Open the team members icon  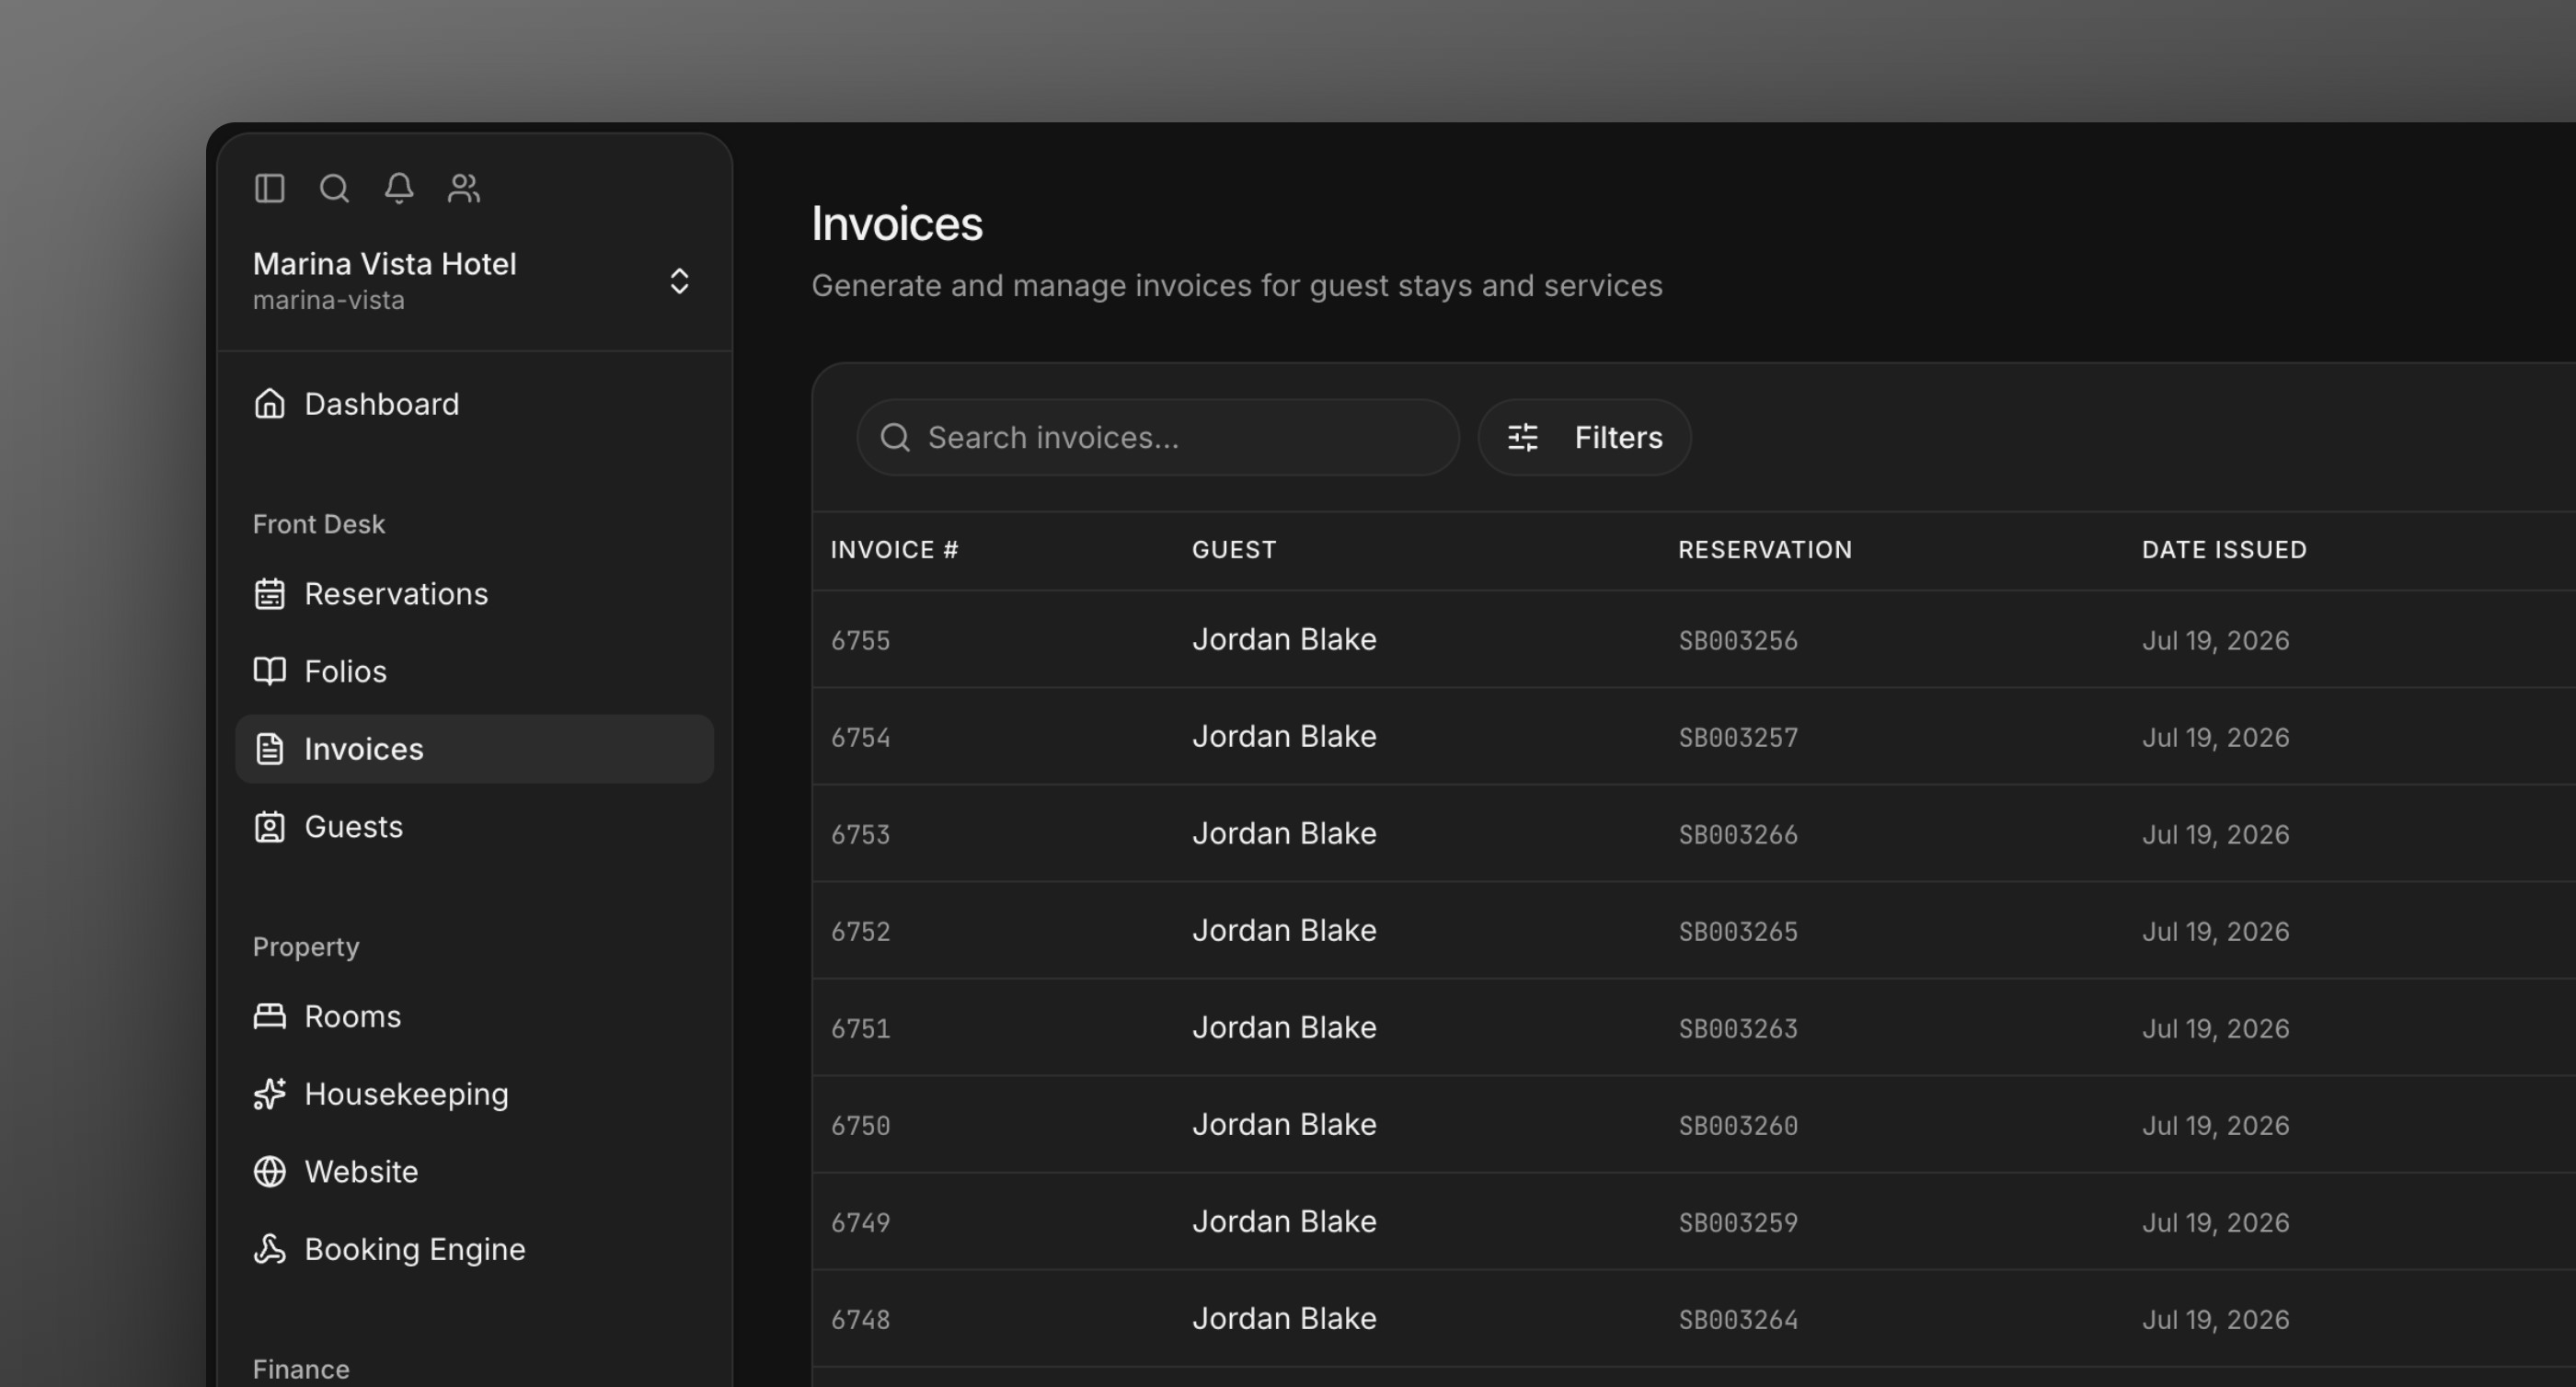coord(464,188)
